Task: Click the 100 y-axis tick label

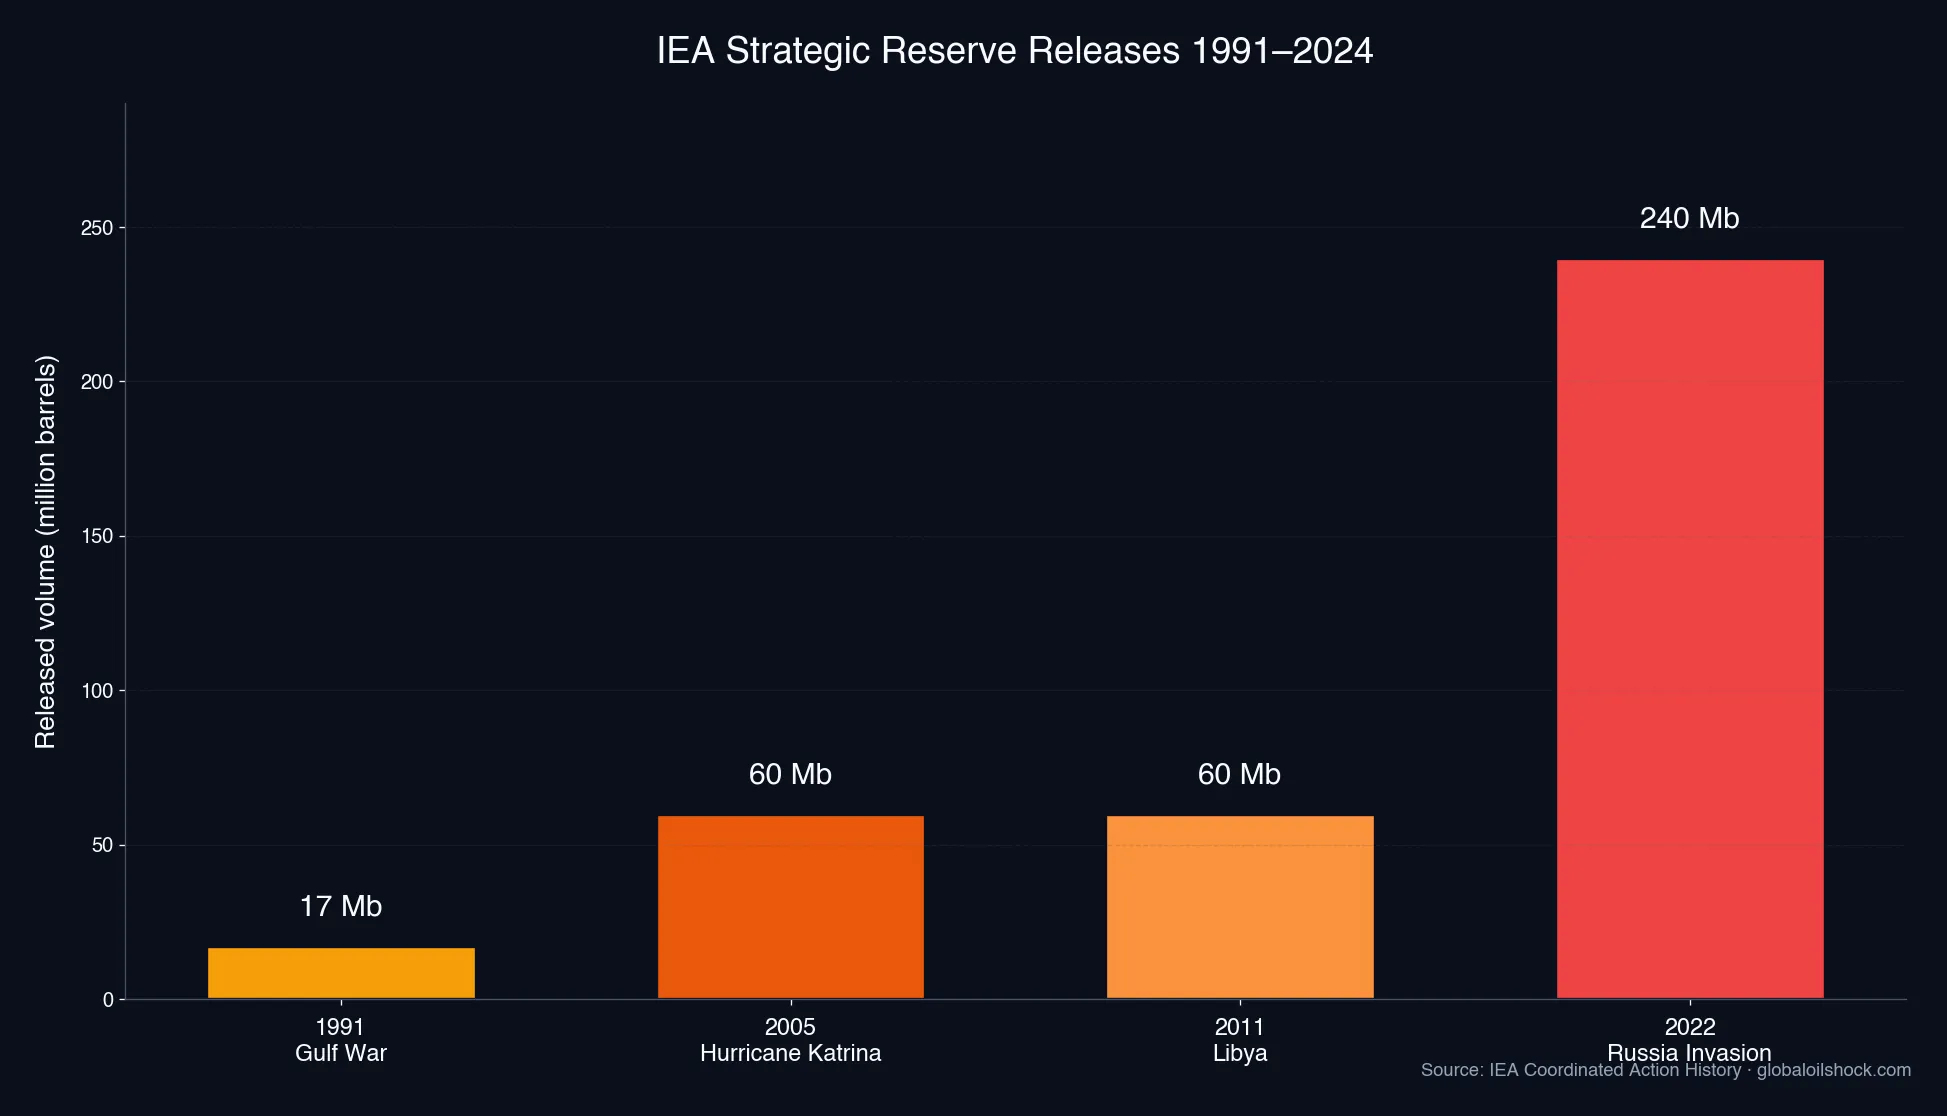Action: click(97, 691)
